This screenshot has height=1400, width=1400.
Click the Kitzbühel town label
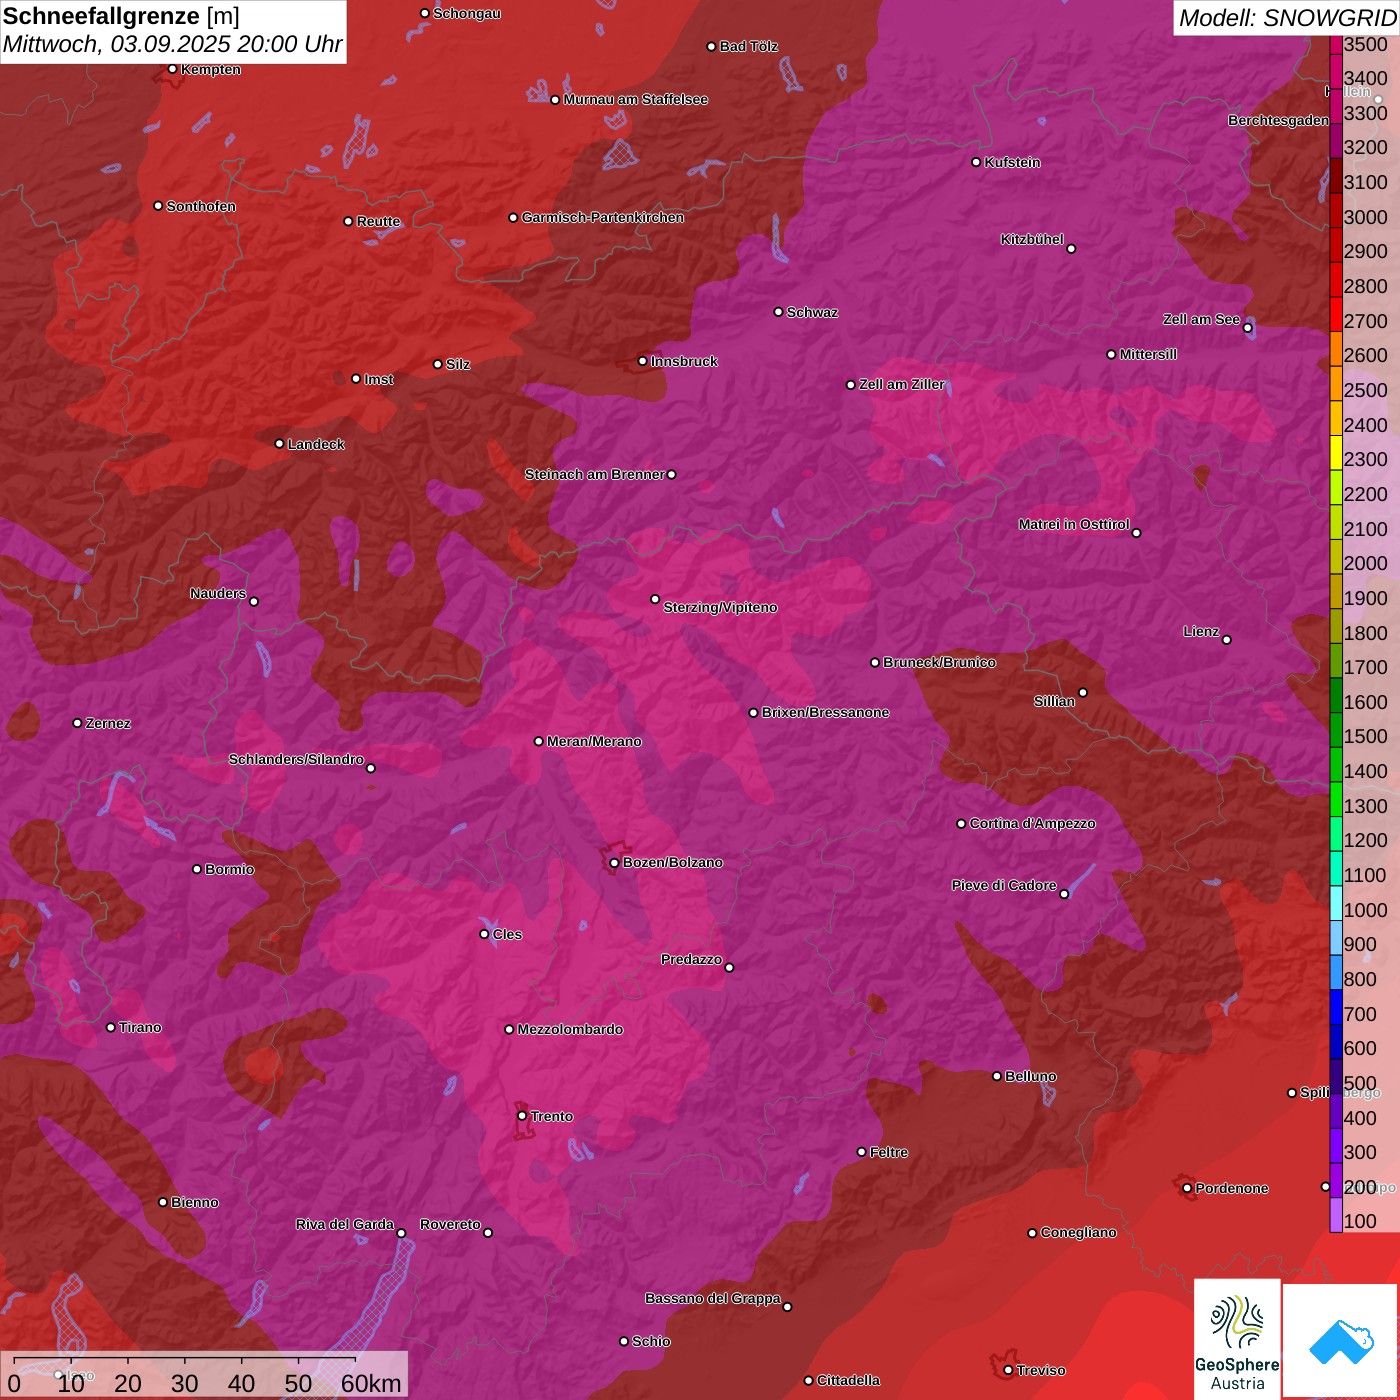click(x=1032, y=240)
